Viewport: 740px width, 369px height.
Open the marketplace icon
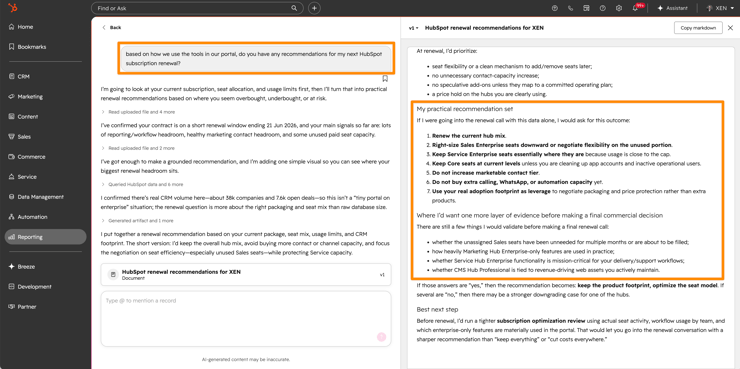point(587,8)
